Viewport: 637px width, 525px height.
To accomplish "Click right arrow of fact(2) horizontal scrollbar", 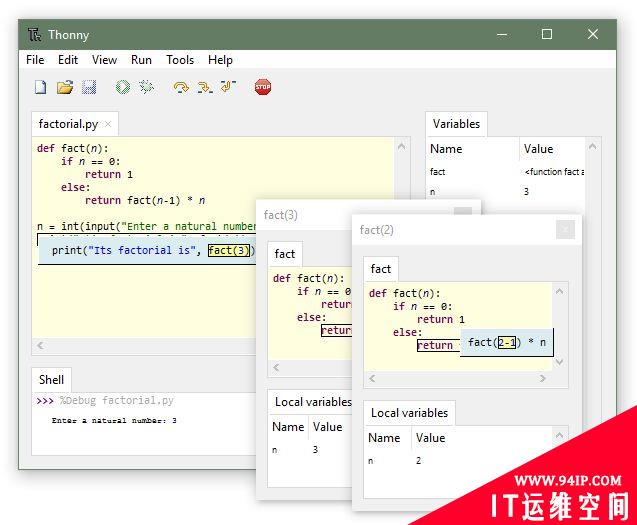I will pos(543,378).
